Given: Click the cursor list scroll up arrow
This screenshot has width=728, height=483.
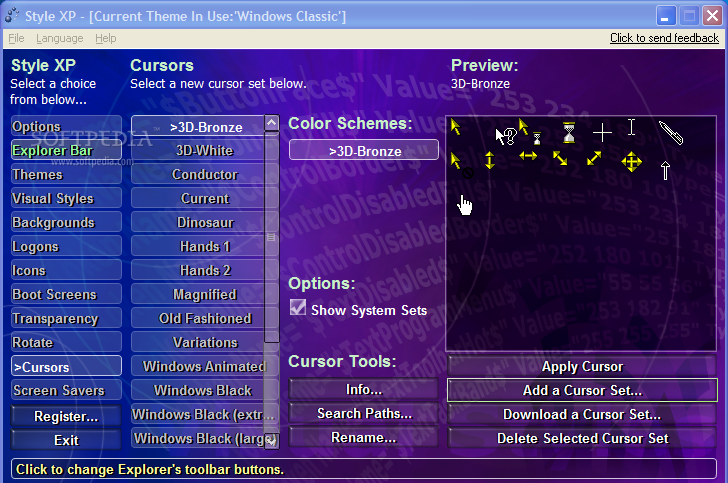Looking at the screenshot, I should [272, 123].
